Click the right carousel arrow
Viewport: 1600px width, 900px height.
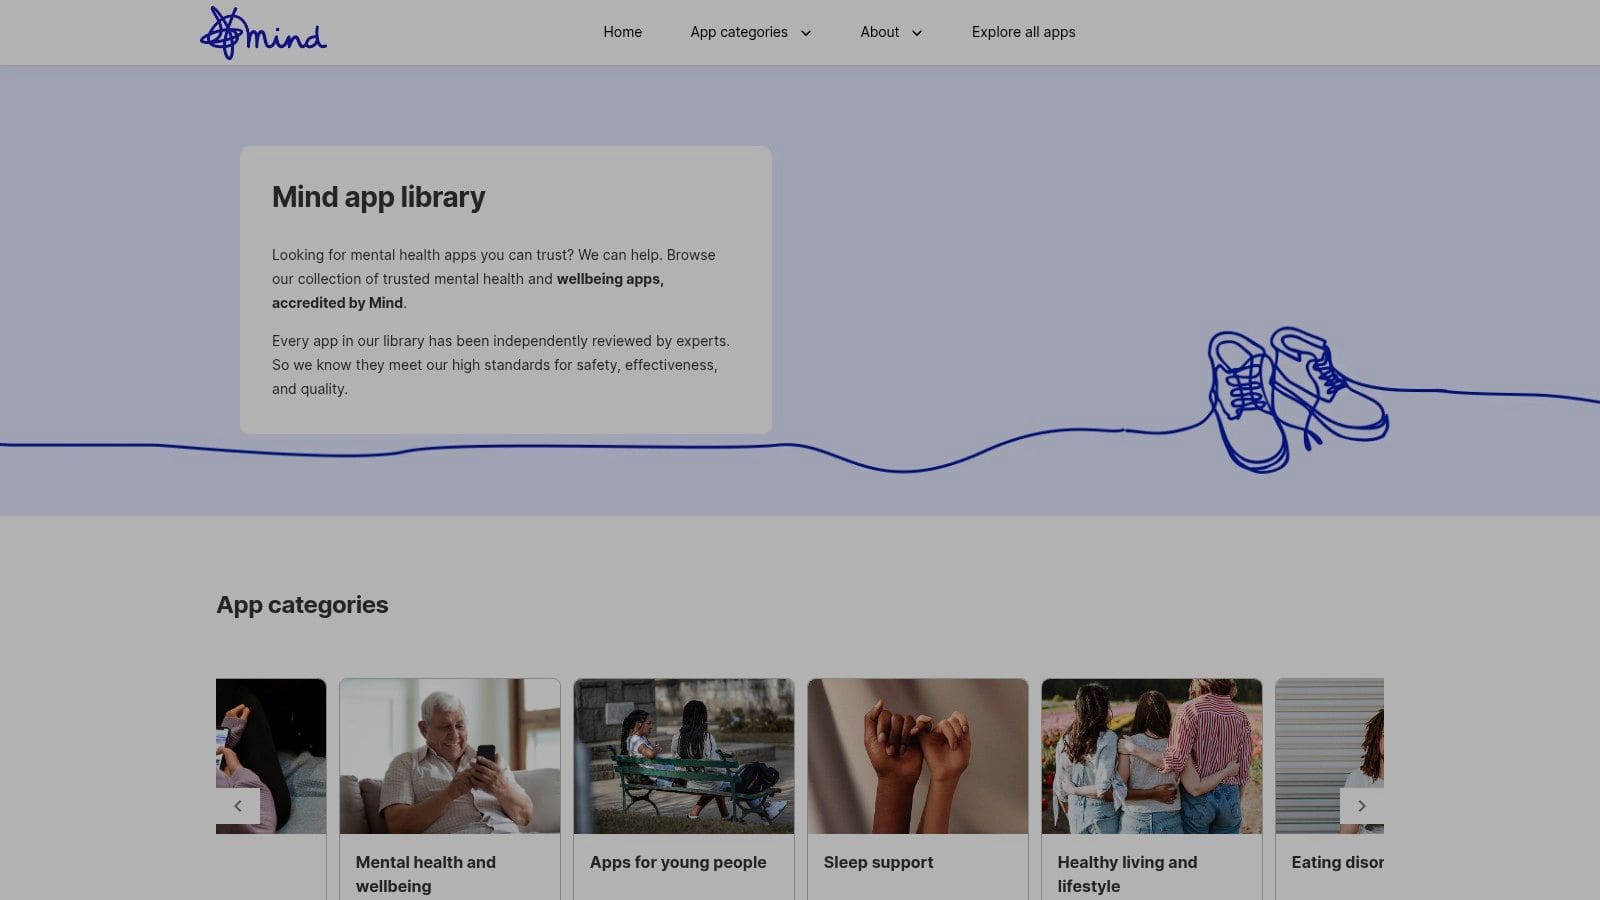pos(1362,805)
